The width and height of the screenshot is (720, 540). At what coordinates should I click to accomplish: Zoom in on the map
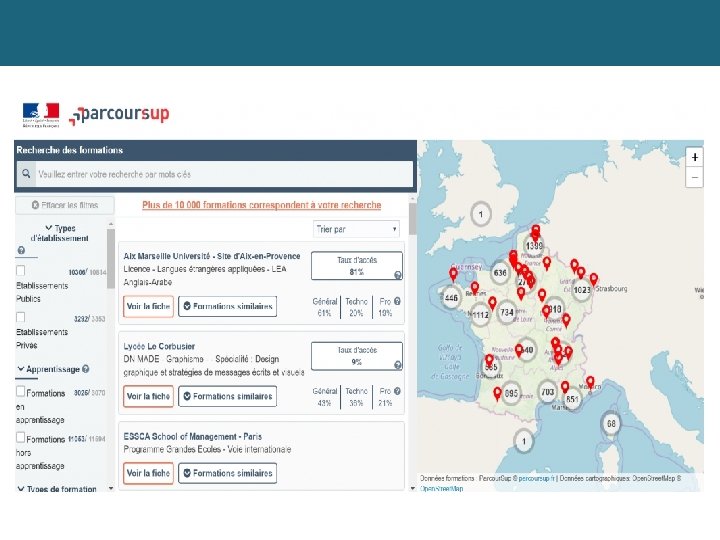click(695, 158)
